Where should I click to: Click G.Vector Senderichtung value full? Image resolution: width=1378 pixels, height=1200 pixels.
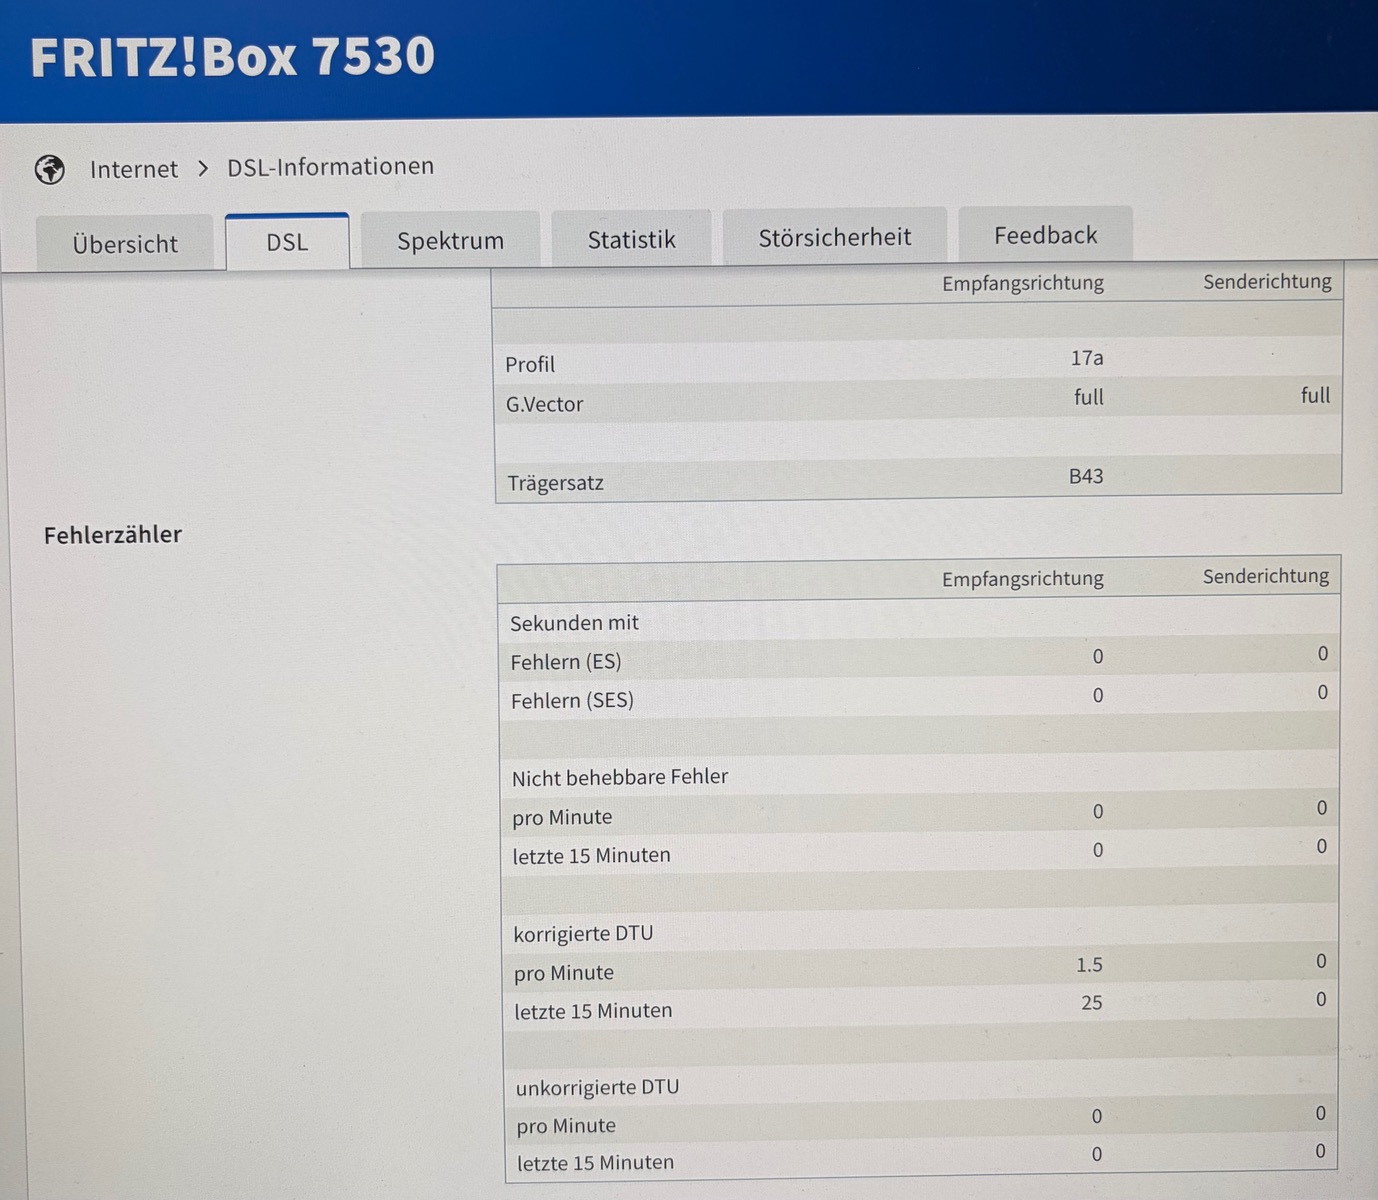(x=1316, y=395)
